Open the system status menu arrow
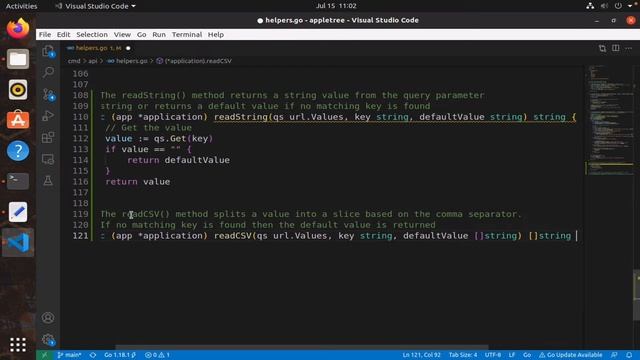The height and width of the screenshot is (360, 640). [x=630, y=6]
